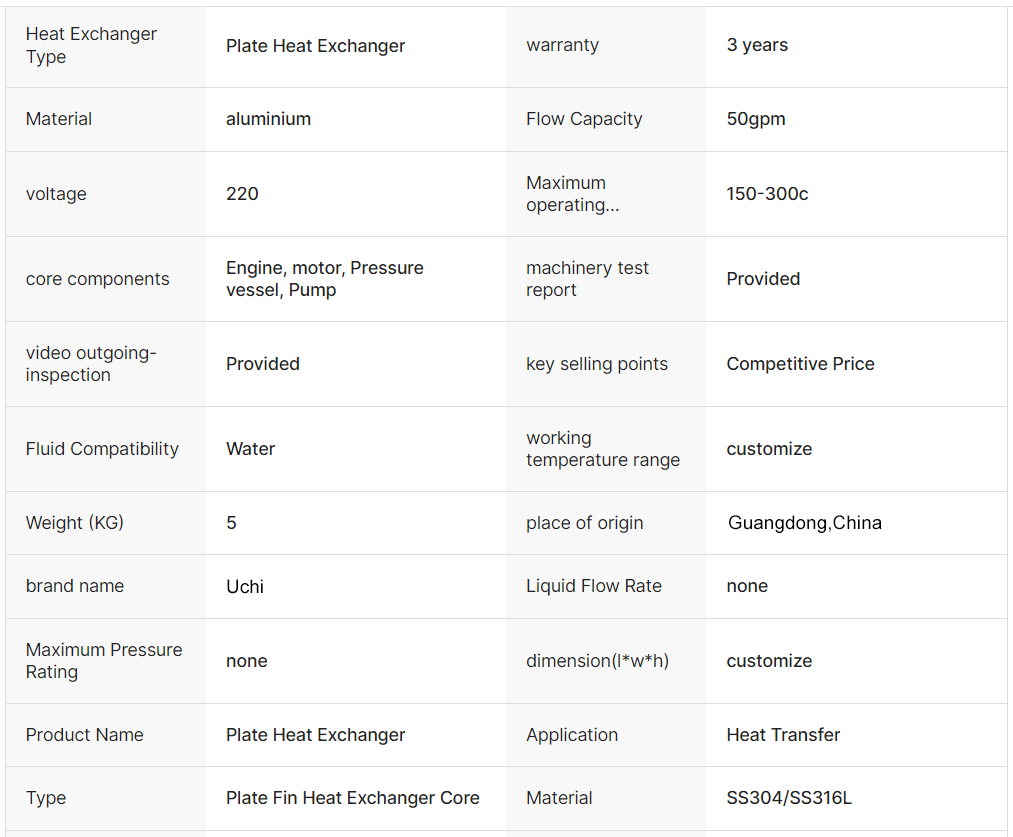Screen dimensions: 1013x837
Task: Click the "aluminium" material value
Action: point(268,119)
